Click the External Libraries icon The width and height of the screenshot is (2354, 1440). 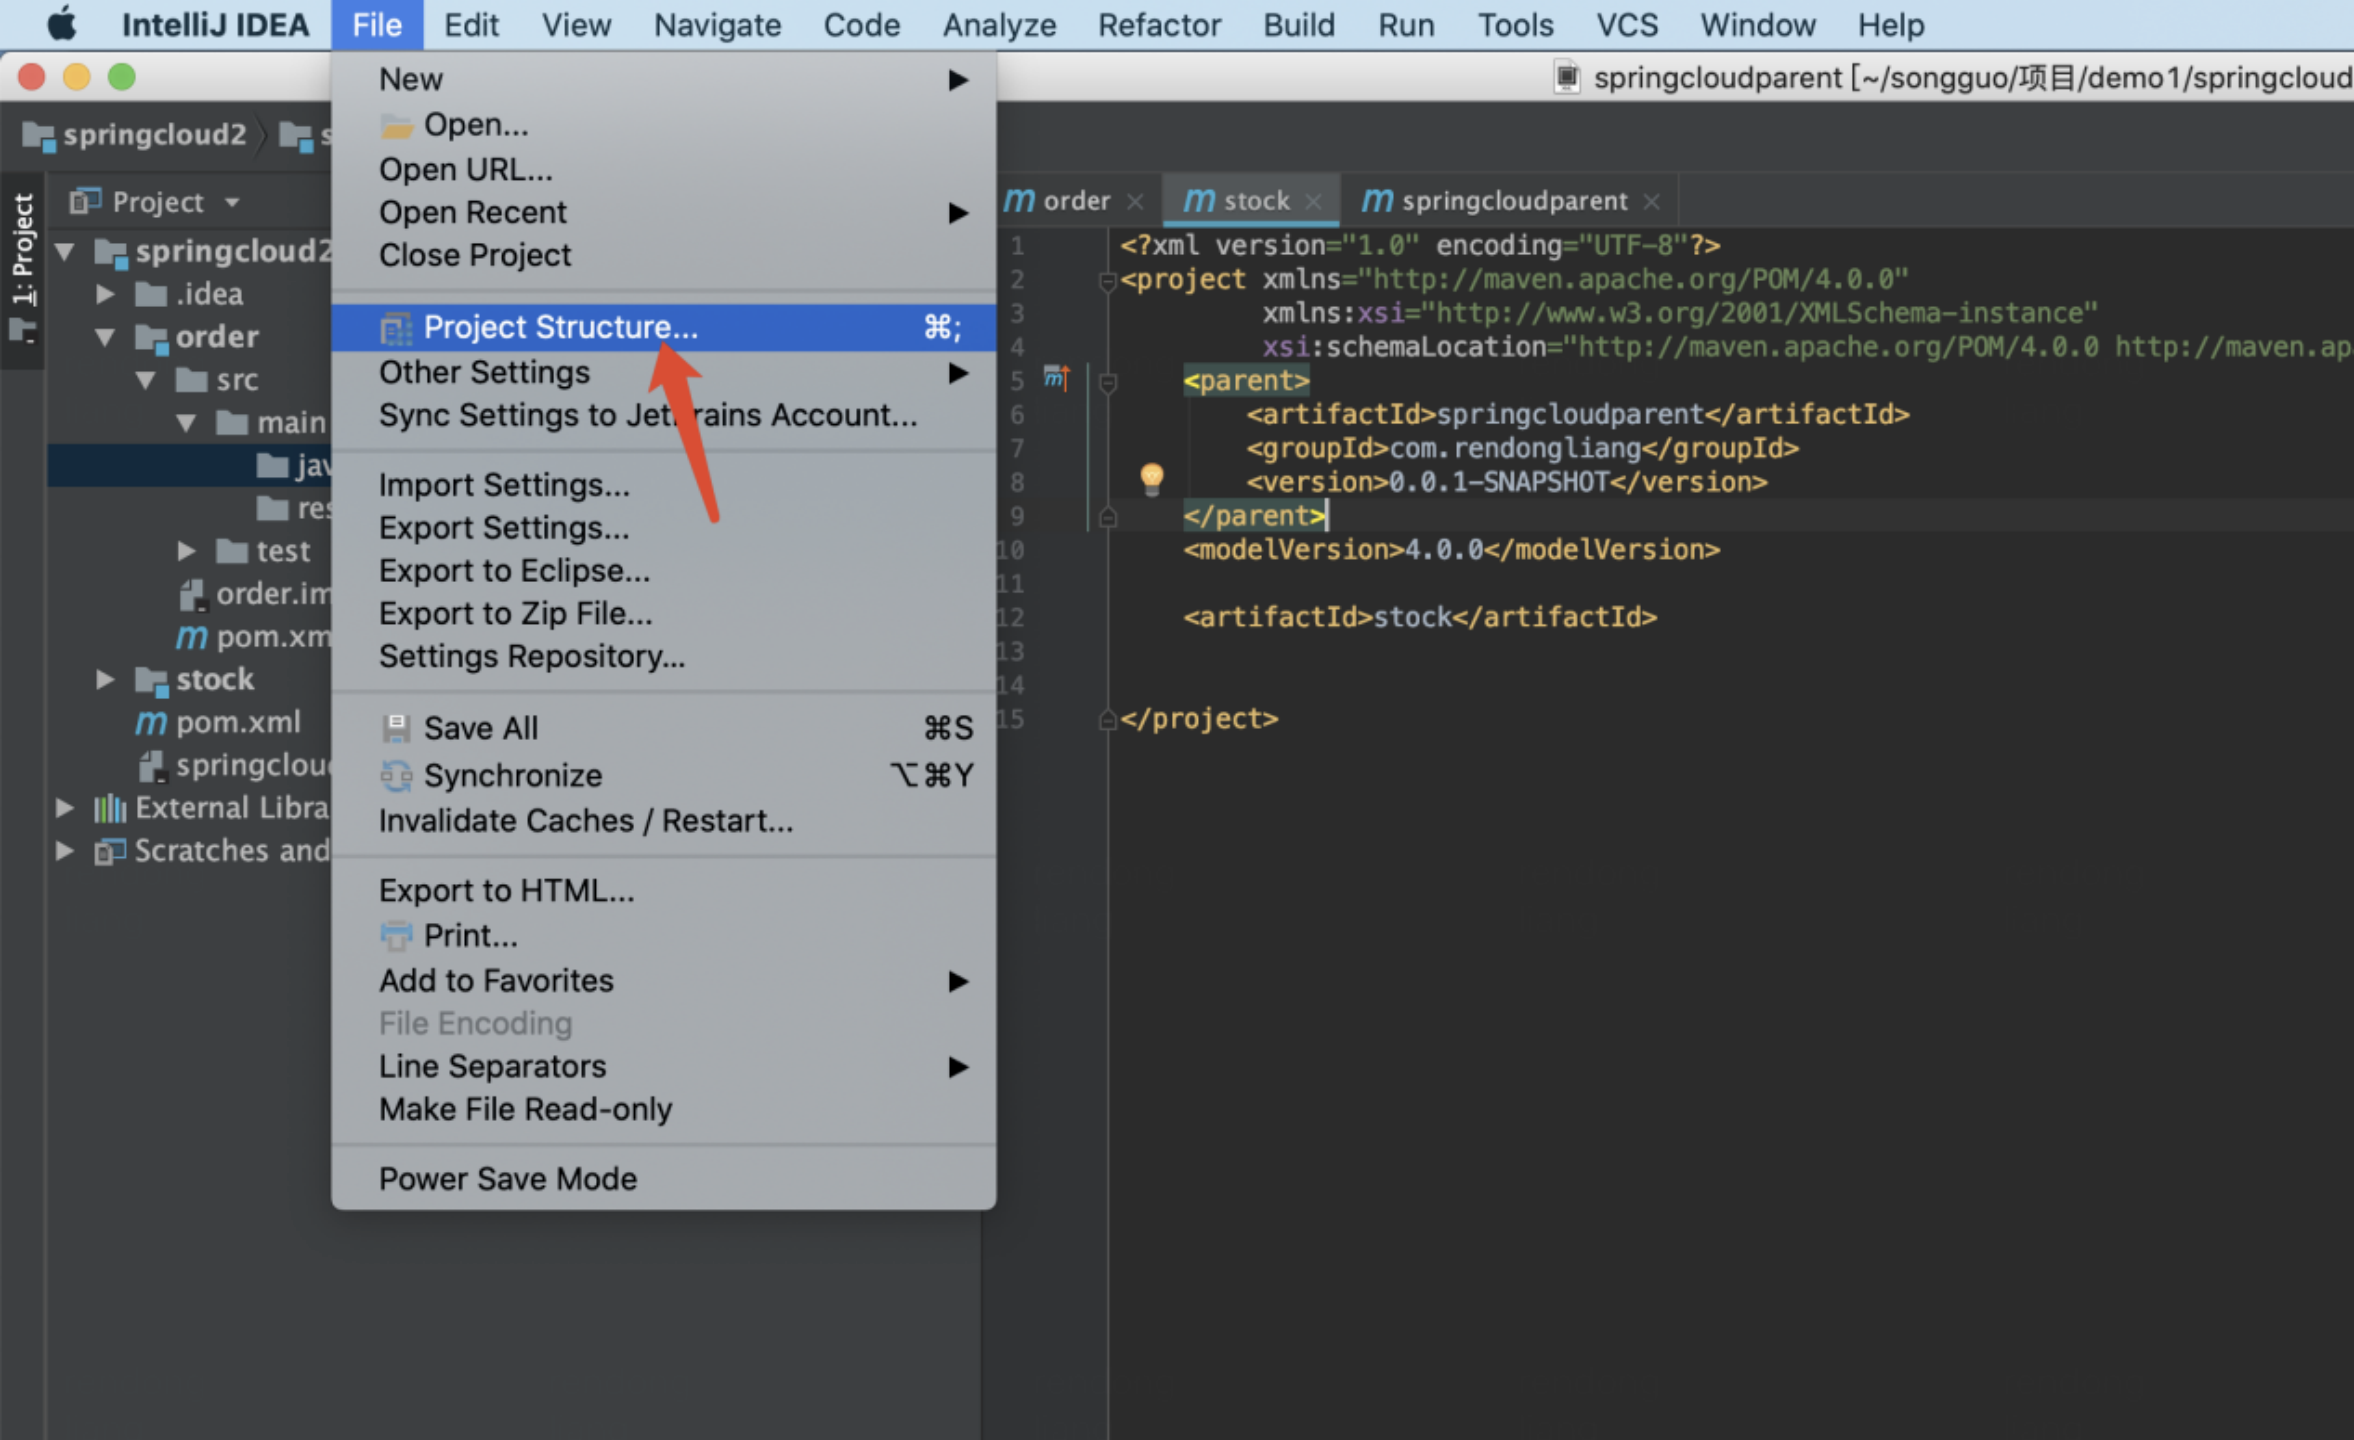pyautogui.click(x=110, y=808)
